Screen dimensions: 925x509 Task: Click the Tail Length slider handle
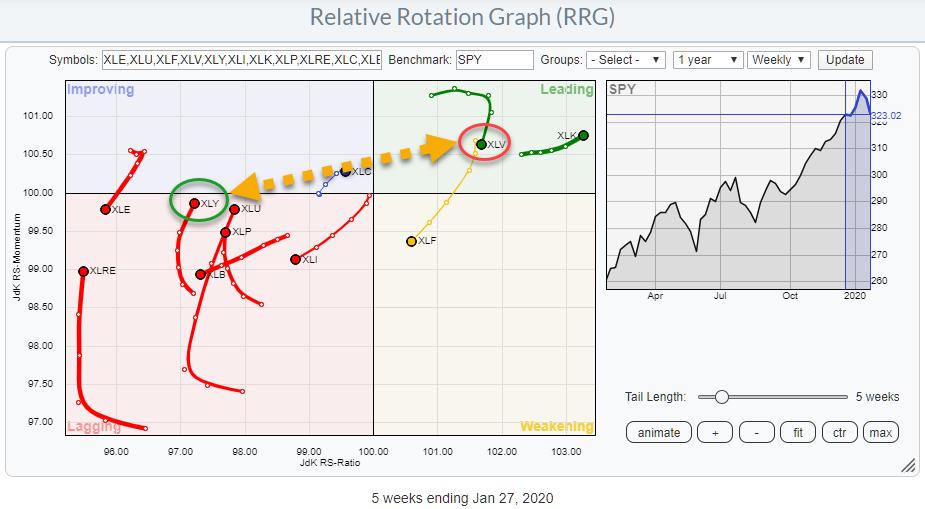point(722,397)
